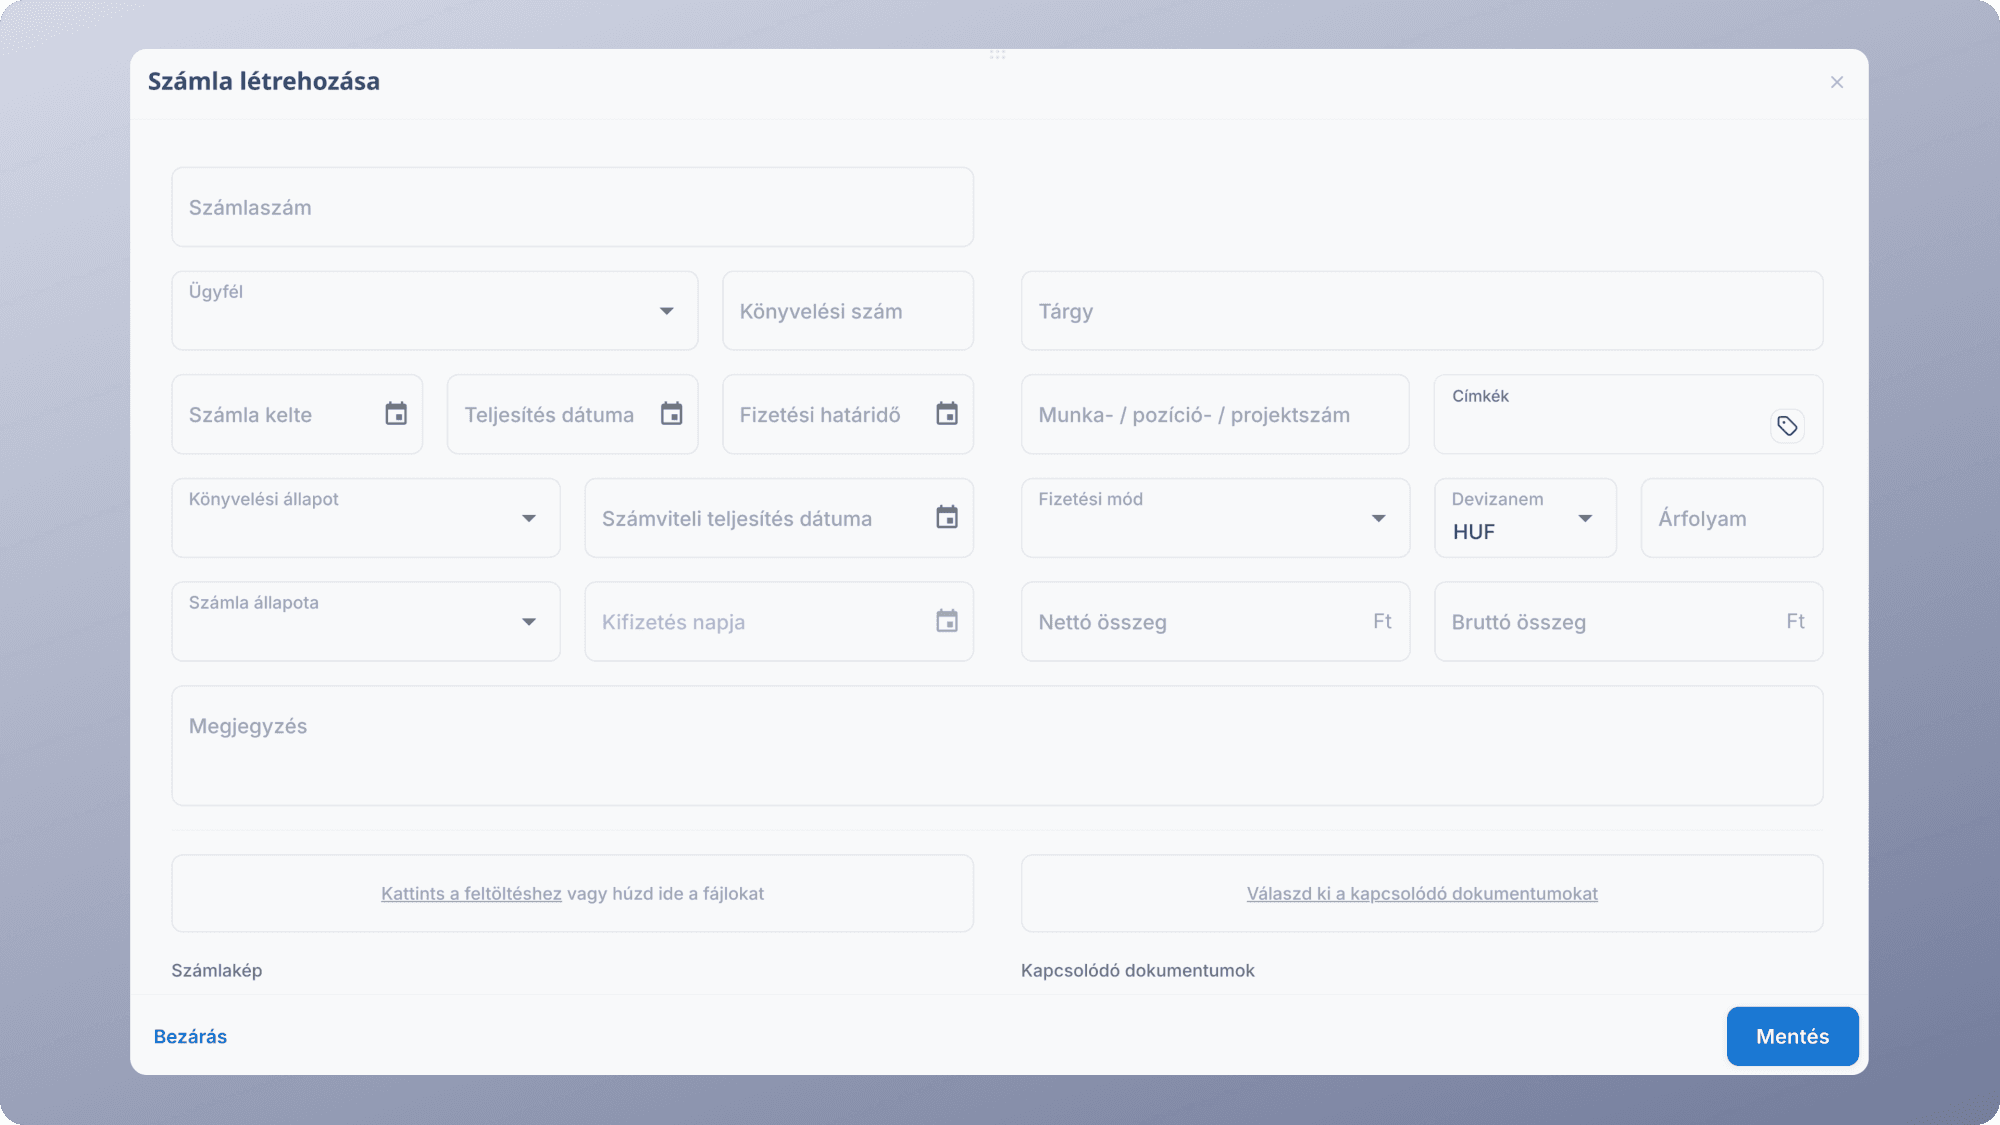The image size is (2000, 1125).
Task: Open calendar for Teljesítés dátuma
Action: coord(671,414)
